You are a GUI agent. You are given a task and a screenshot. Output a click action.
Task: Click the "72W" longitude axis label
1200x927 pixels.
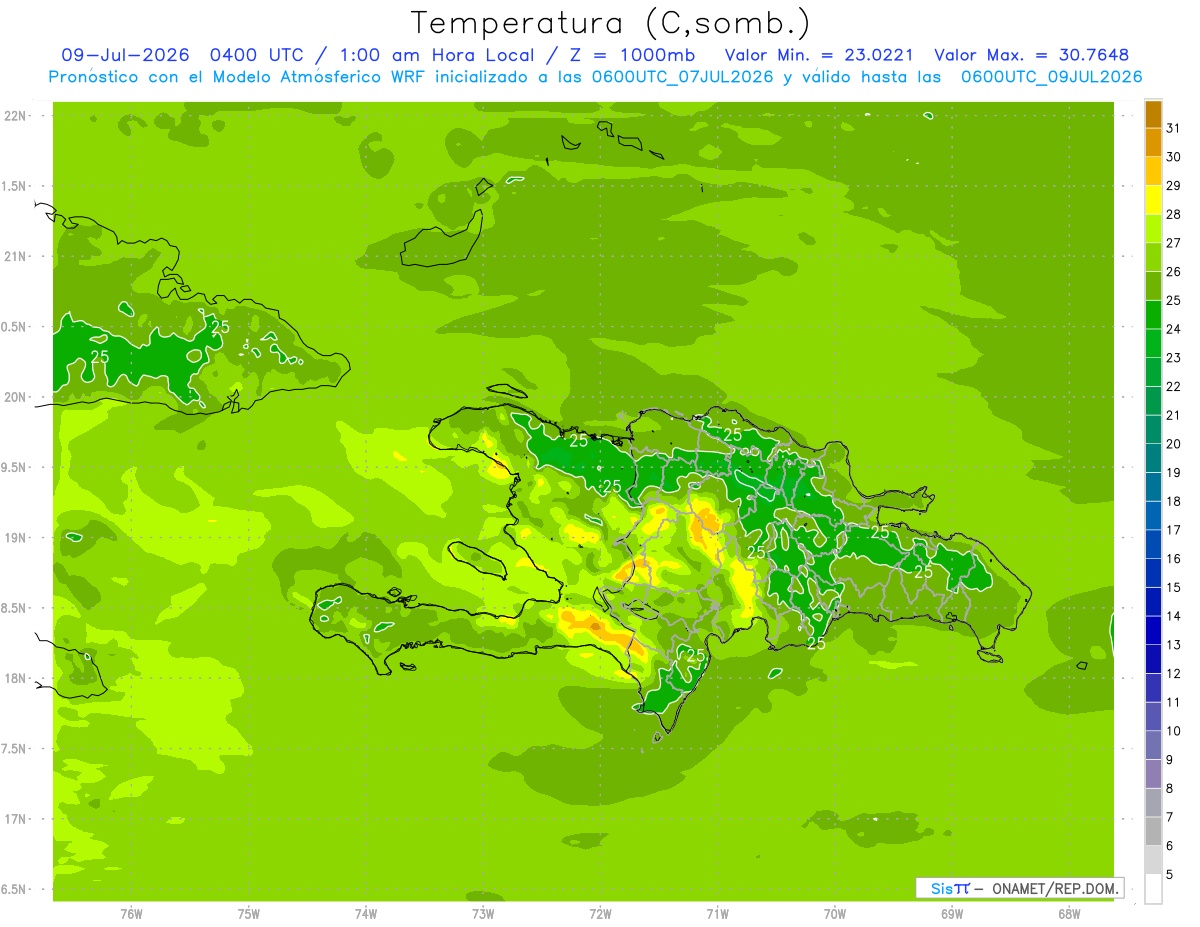point(600,913)
